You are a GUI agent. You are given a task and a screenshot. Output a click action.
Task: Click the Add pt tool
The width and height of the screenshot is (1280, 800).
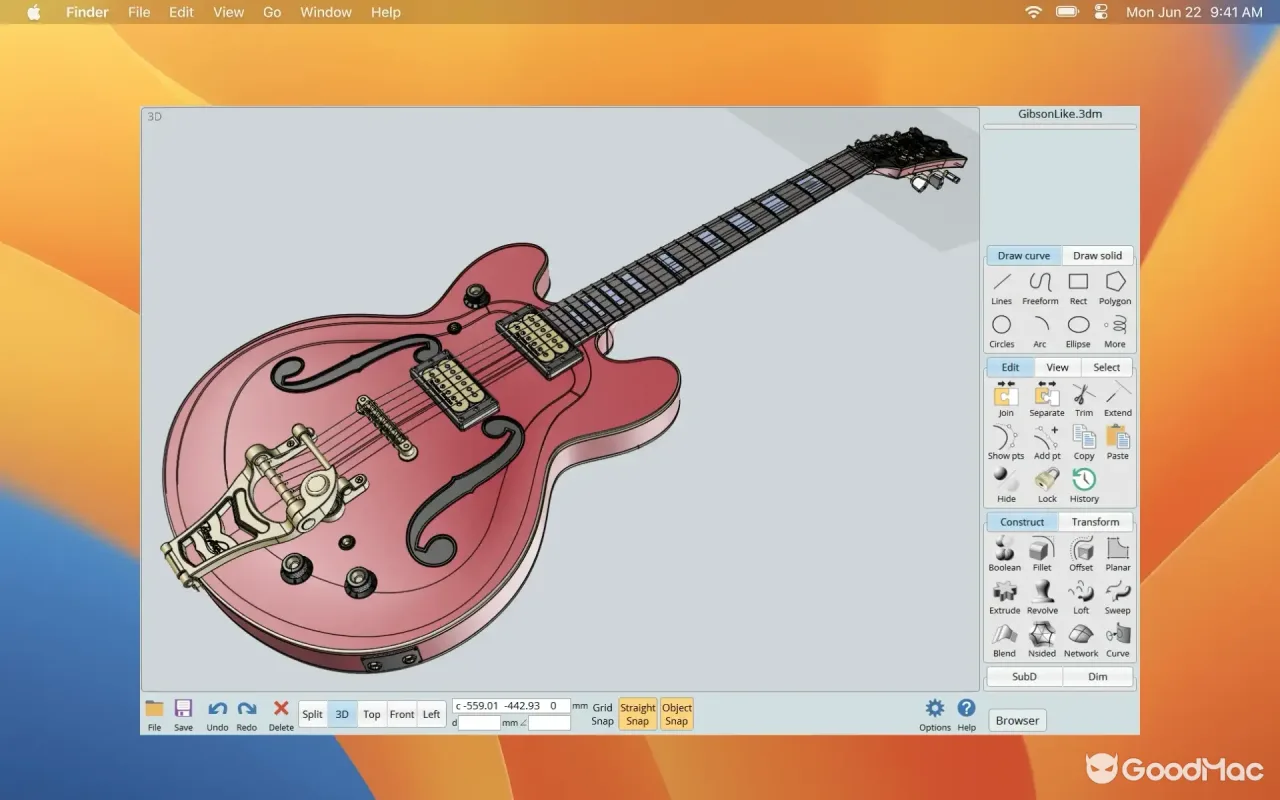click(x=1046, y=442)
